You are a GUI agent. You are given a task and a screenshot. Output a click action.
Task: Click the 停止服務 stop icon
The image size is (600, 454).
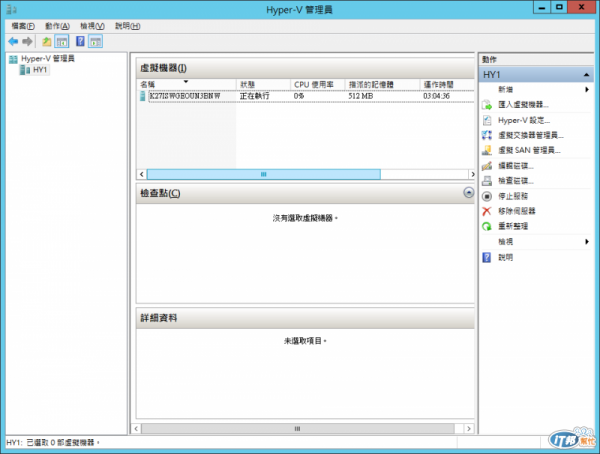click(487, 196)
